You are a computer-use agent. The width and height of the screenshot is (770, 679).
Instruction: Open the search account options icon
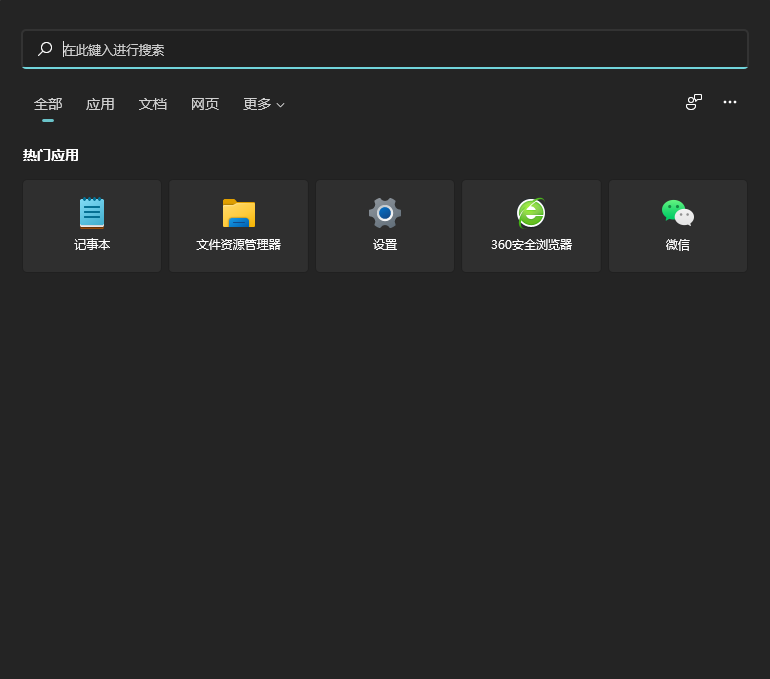(693, 102)
